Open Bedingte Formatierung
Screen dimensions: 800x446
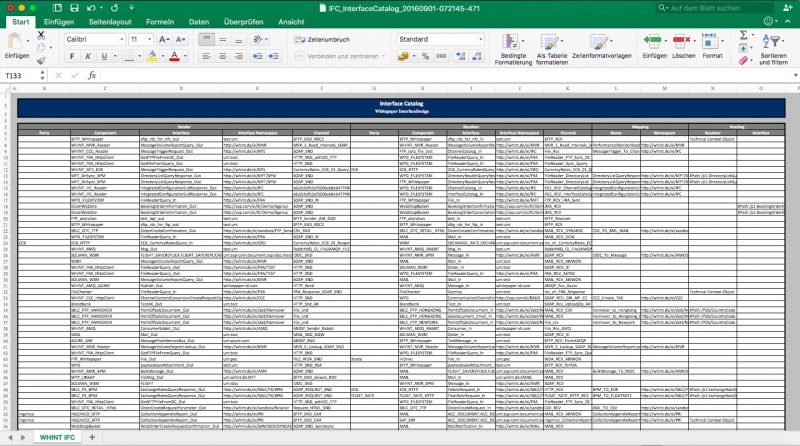tap(513, 49)
